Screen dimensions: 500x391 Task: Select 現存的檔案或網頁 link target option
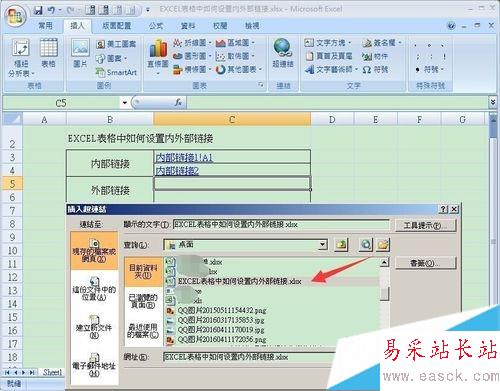pos(94,251)
